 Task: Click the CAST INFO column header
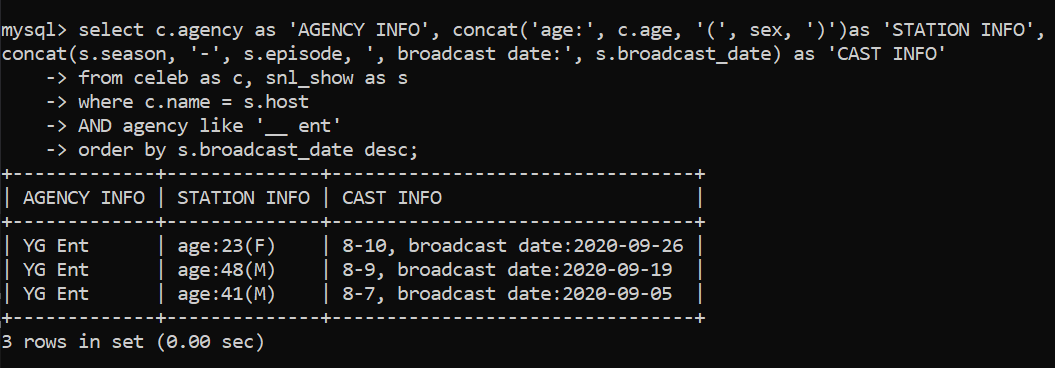tap(392, 198)
